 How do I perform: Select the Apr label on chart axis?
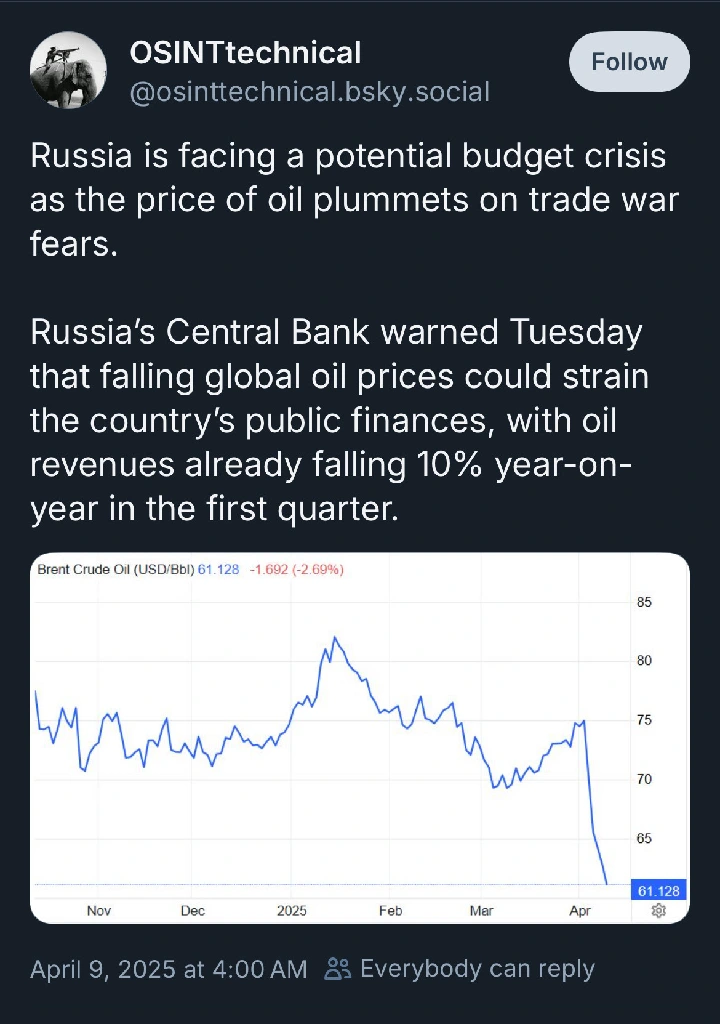coord(580,910)
